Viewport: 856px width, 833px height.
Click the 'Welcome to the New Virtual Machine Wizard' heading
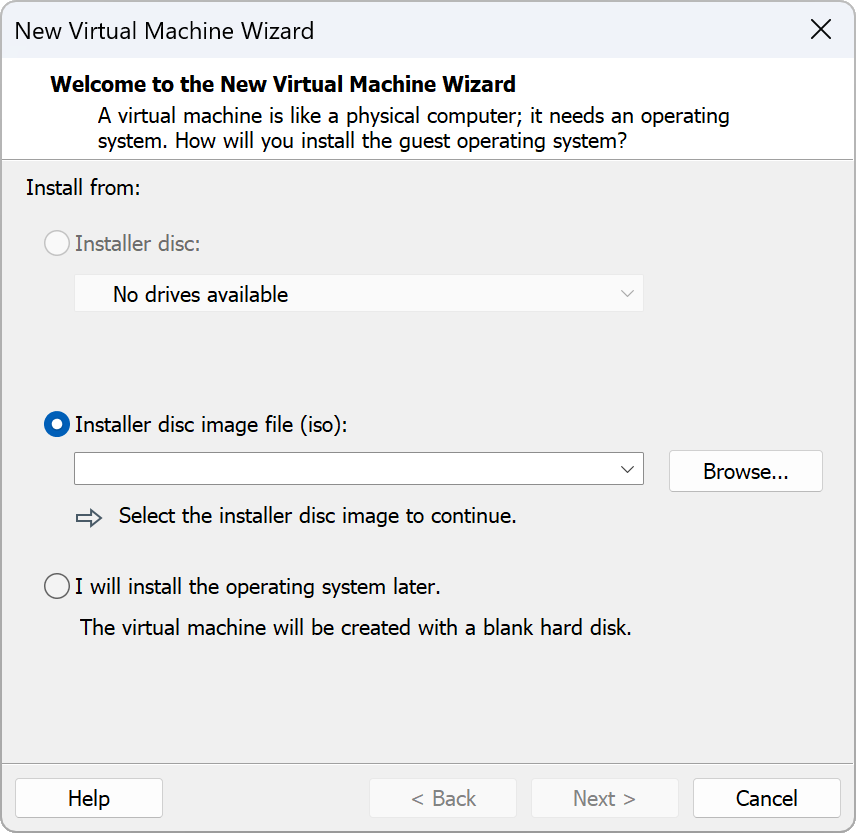click(283, 84)
